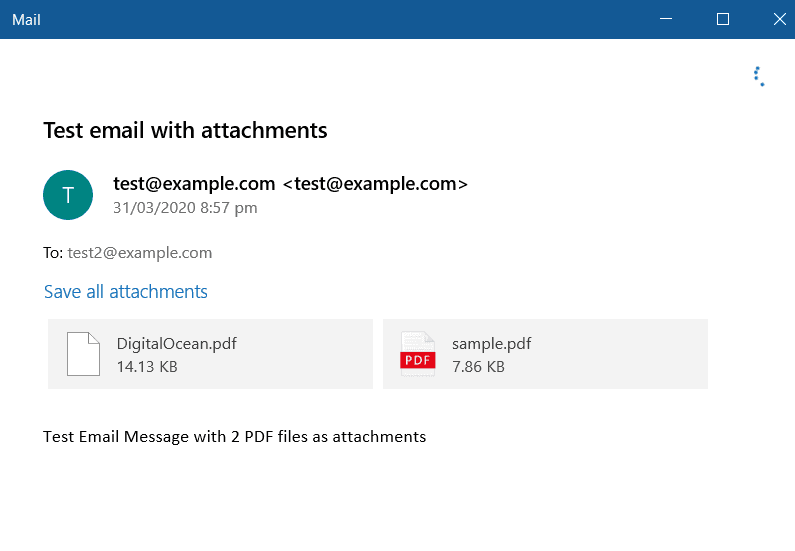Click the 7.86 KB file size label

click(x=478, y=367)
